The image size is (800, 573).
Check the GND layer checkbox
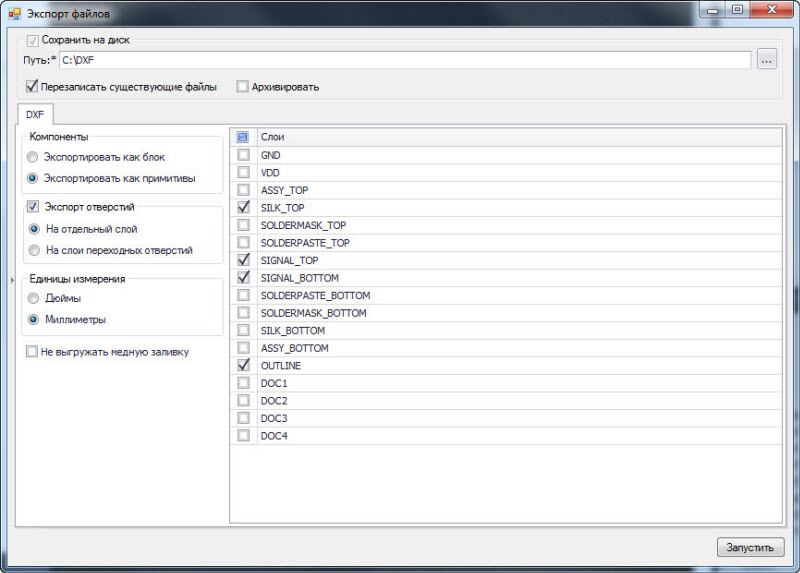point(243,155)
